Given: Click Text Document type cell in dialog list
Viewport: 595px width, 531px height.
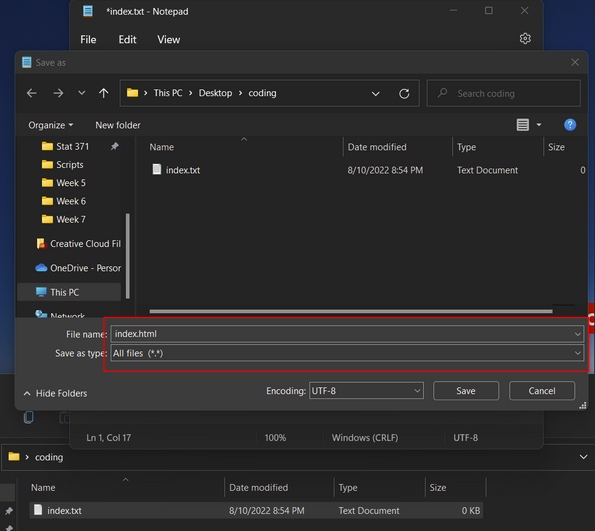Looking at the screenshot, I should (x=487, y=170).
